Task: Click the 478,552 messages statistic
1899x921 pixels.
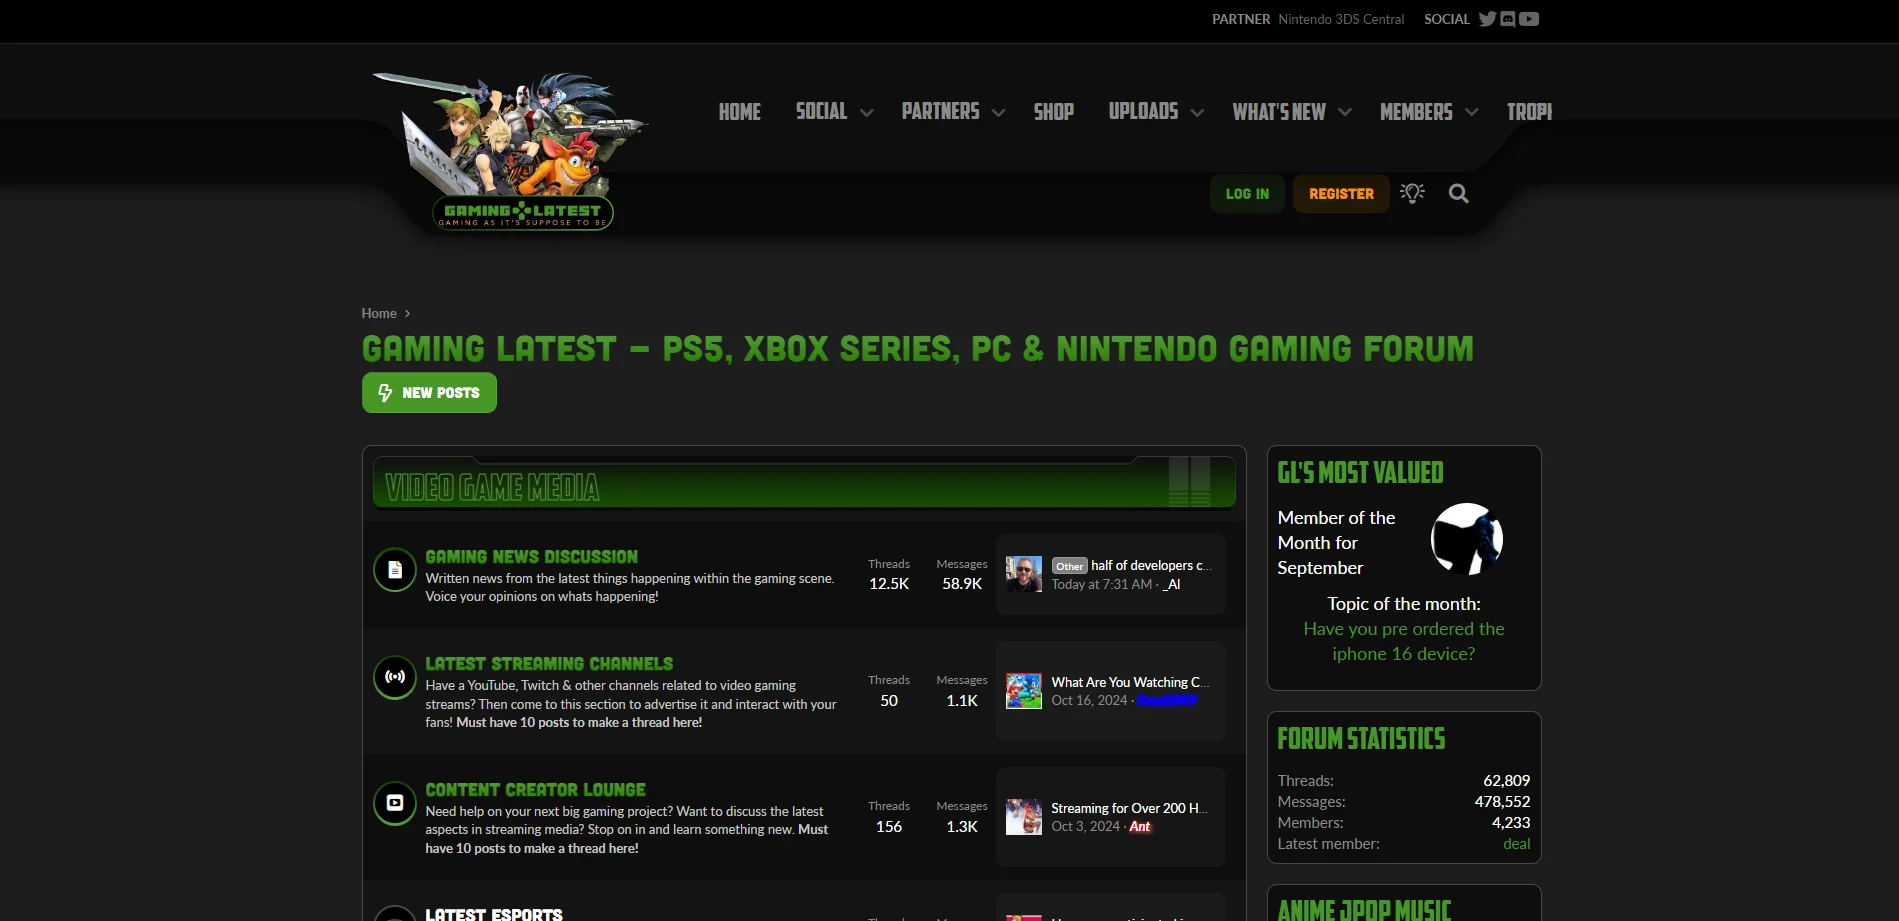Action: click(1502, 802)
